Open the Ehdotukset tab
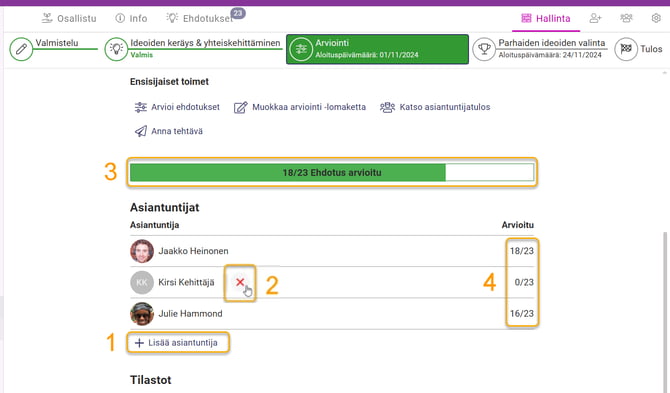 [x=200, y=18]
